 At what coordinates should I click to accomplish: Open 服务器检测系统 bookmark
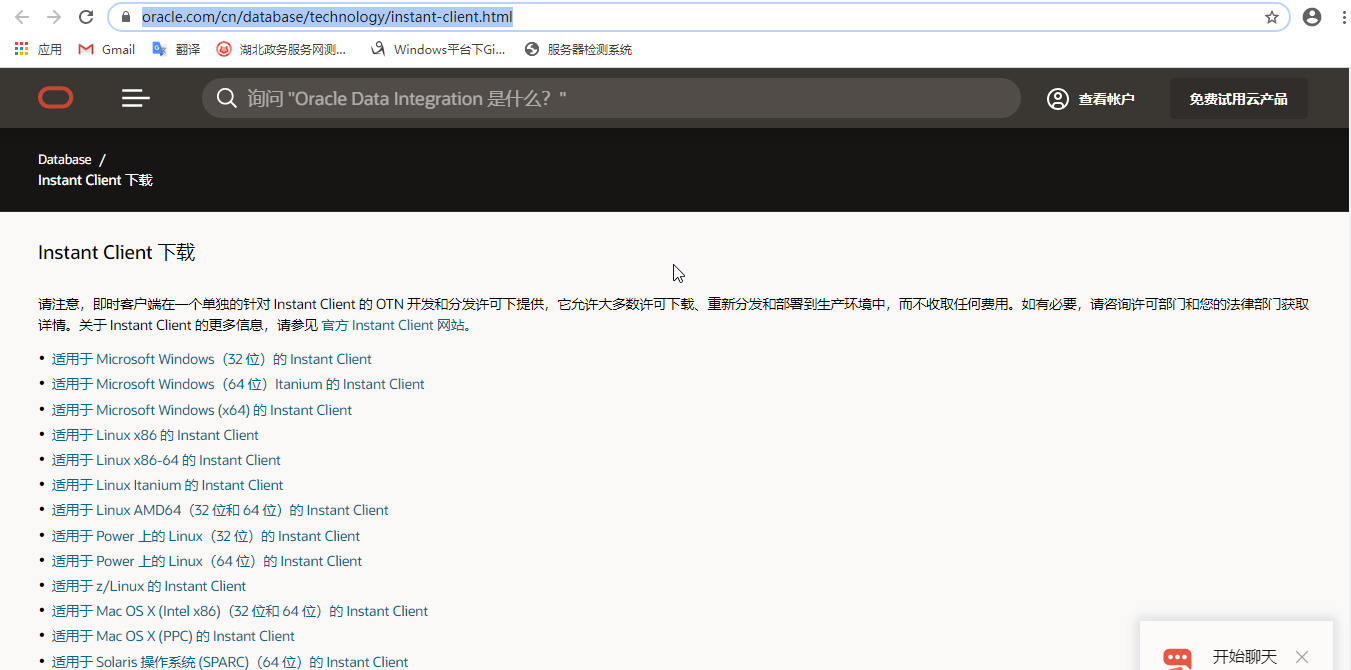pos(577,48)
